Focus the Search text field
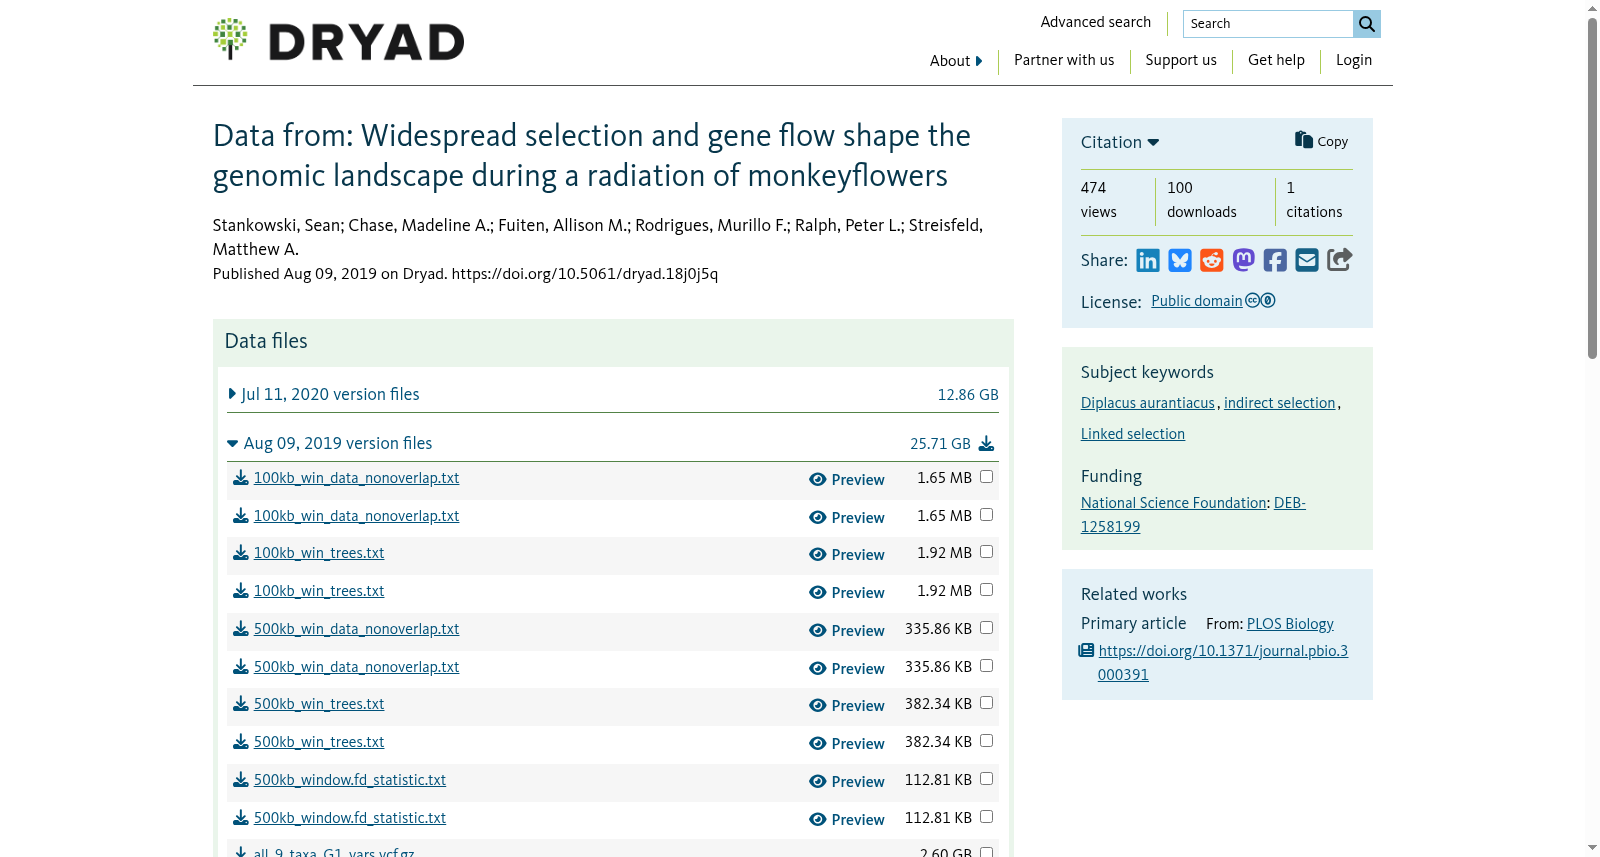1600x857 pixels. (x=1267, y=24)
